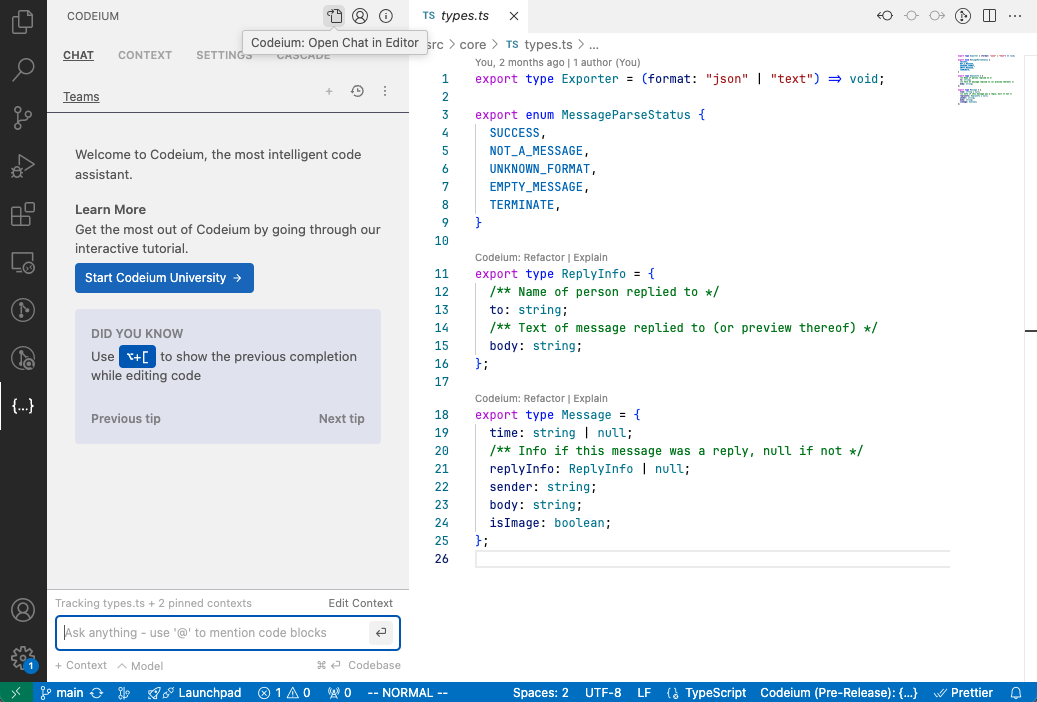The height and width of the screenshot is (702, 1037).
Task: Open the Explorer view in activity bar
Action: click(23, 22)
